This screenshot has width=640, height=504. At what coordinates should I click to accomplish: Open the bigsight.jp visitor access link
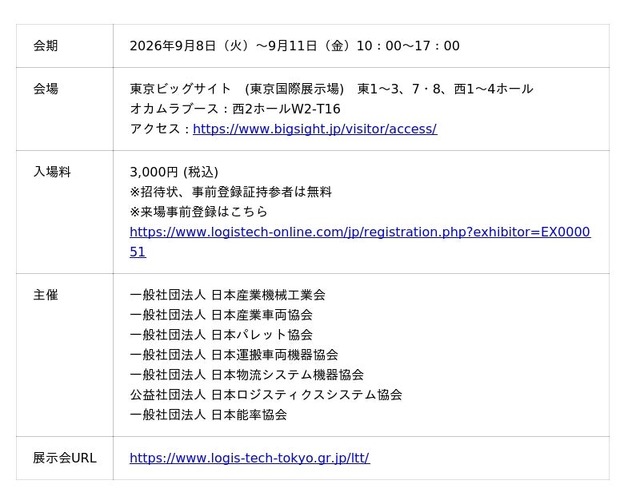315,129
